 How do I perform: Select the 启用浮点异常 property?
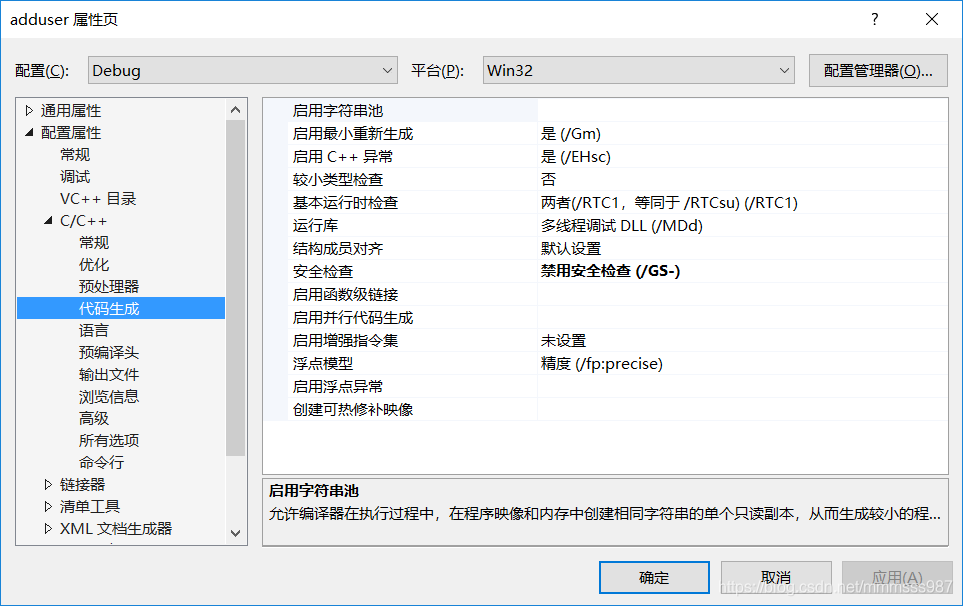coord(338,387)
